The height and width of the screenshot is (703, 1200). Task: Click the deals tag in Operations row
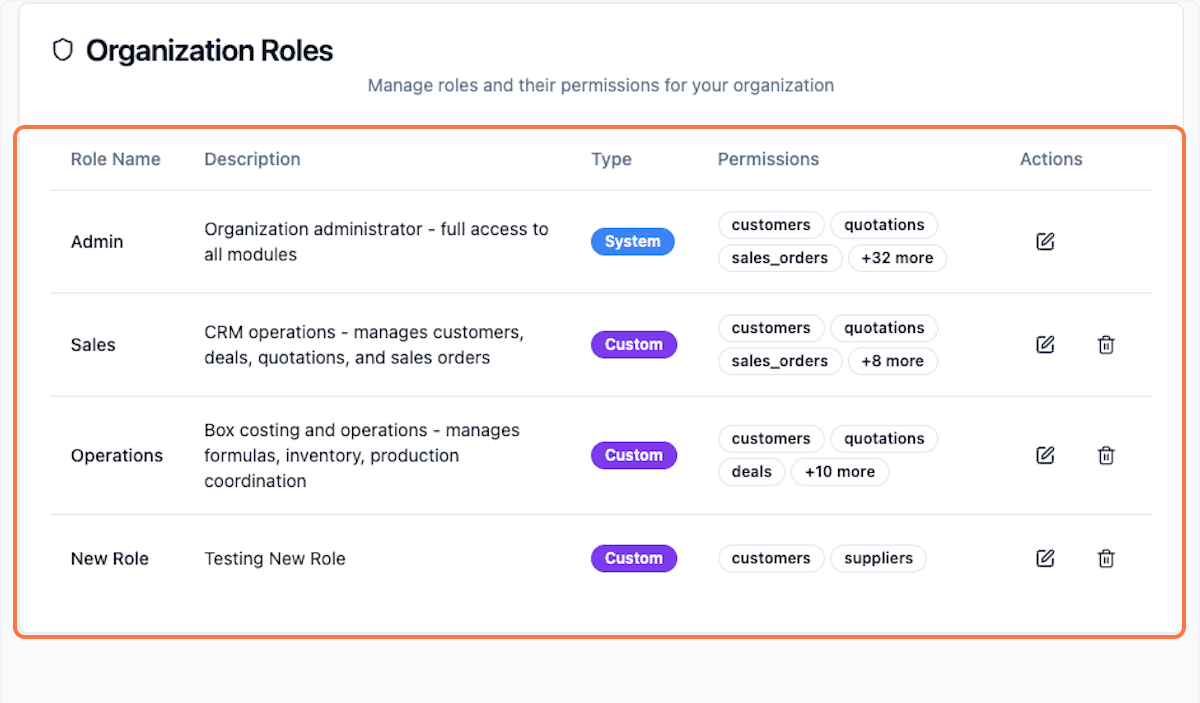[751, 472]
